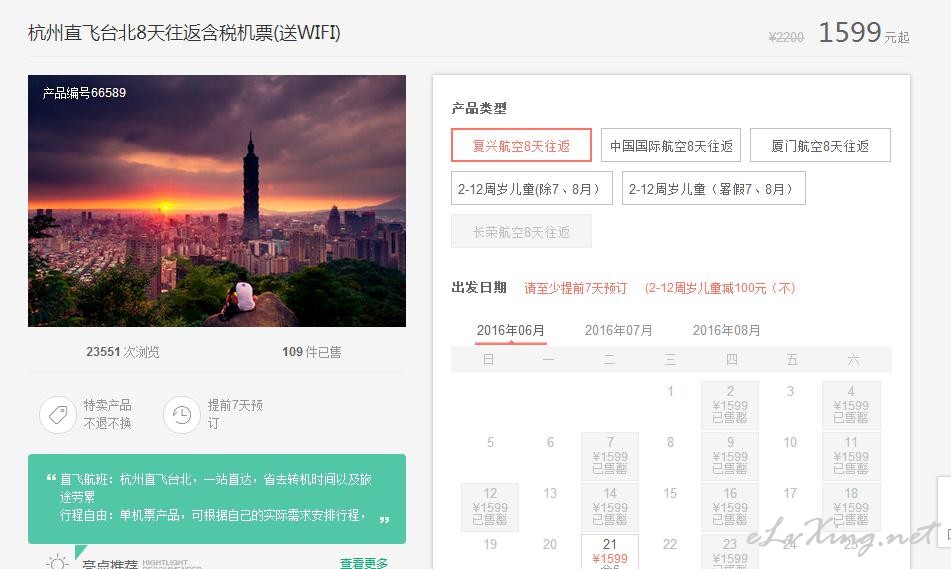Click the (2-12周岁儿童减100元 notice text
Image resolution: width=951 pixels, height=569 pixels.
720,288
